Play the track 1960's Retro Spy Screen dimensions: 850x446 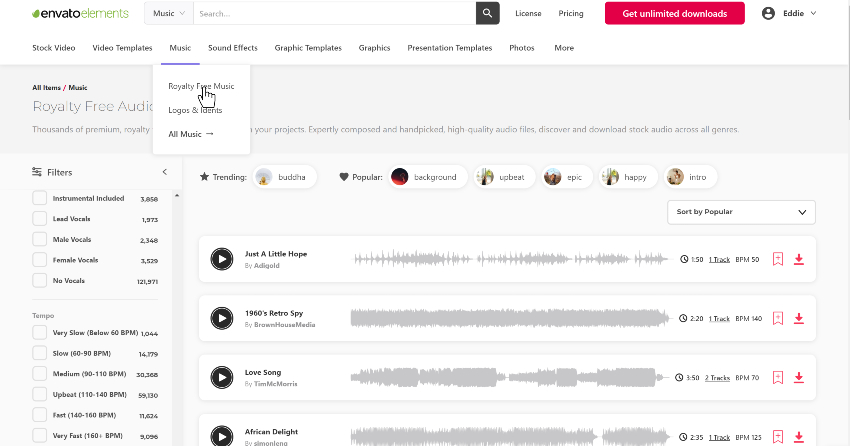pos(222,318)
